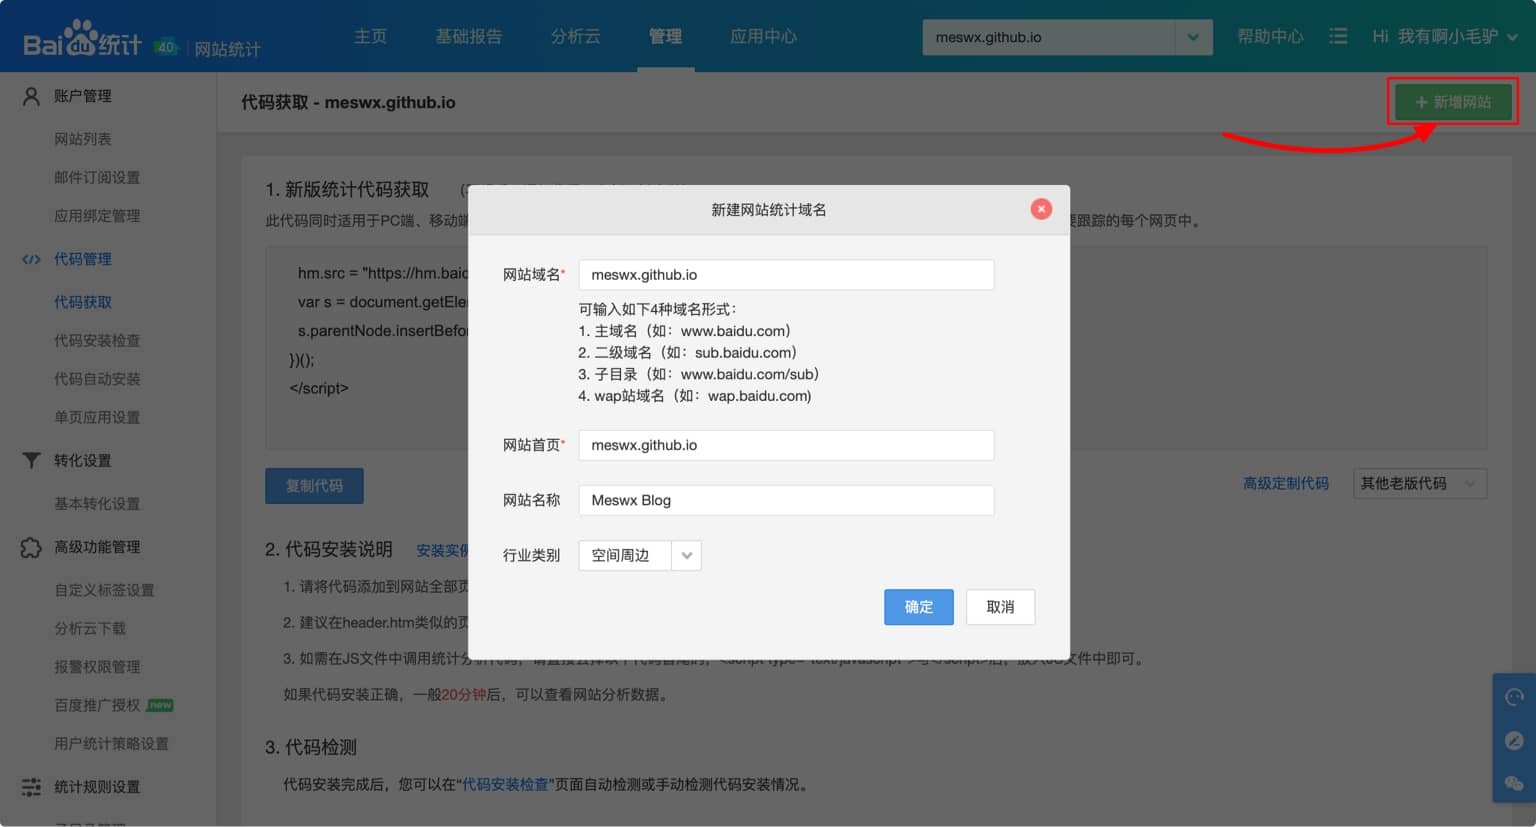Click the 复制代码 button
The height and width of the screenshot is (827, 1536).
click(314, 485)
